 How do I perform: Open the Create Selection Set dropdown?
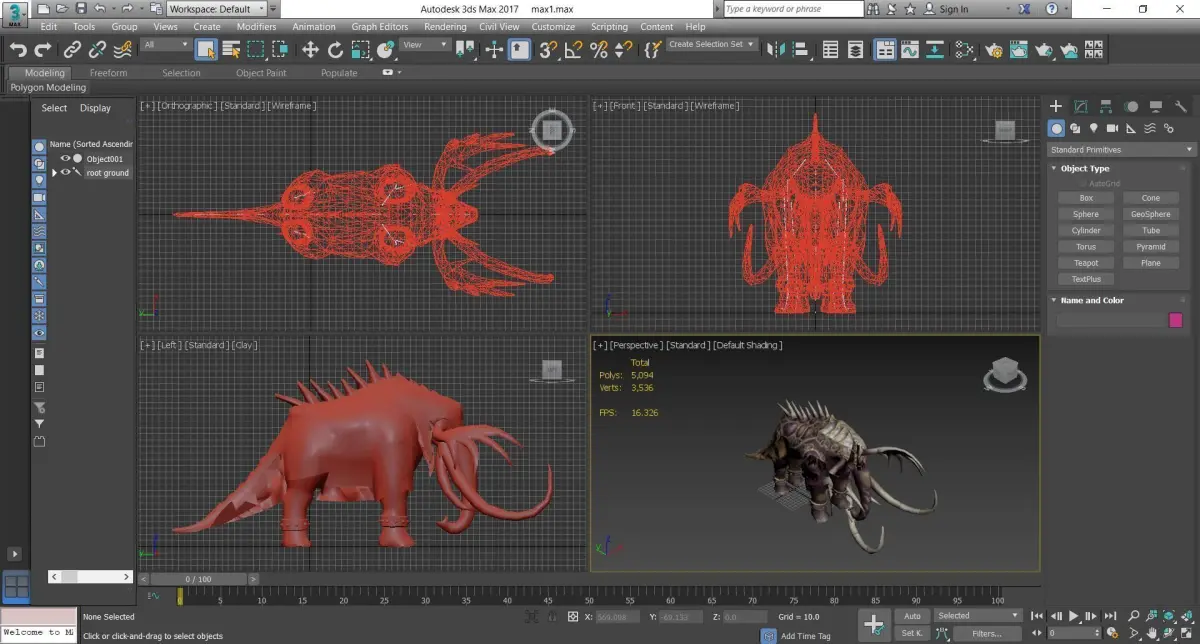point(713,45)
